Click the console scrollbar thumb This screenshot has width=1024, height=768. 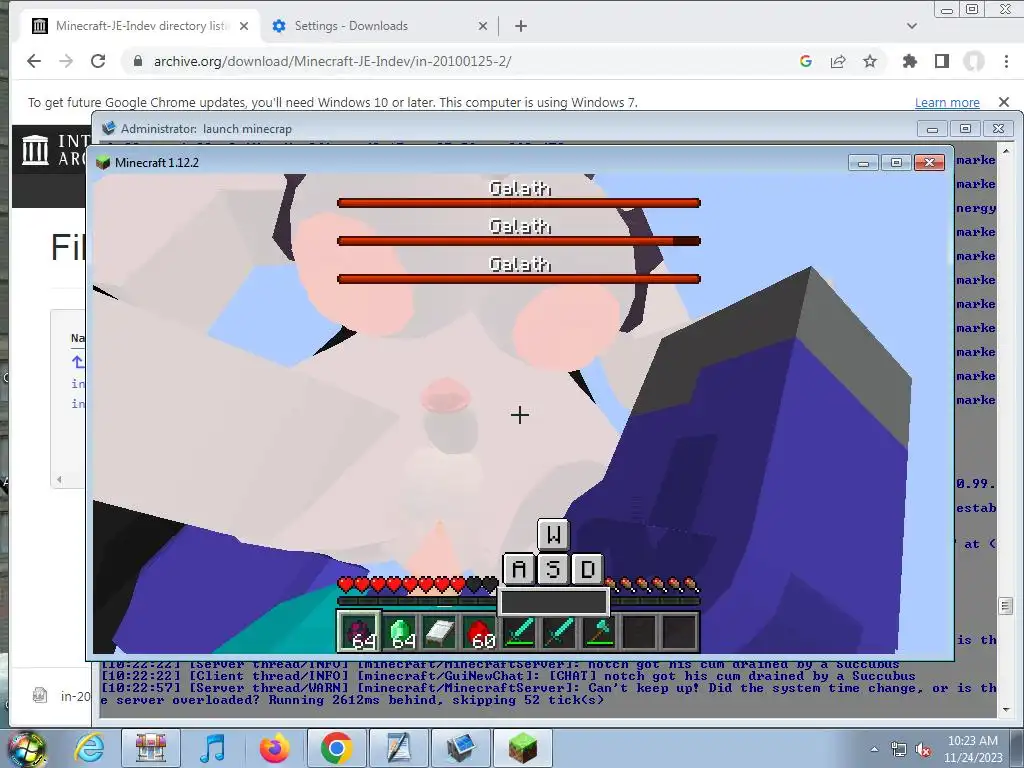tap(1005, 605)
